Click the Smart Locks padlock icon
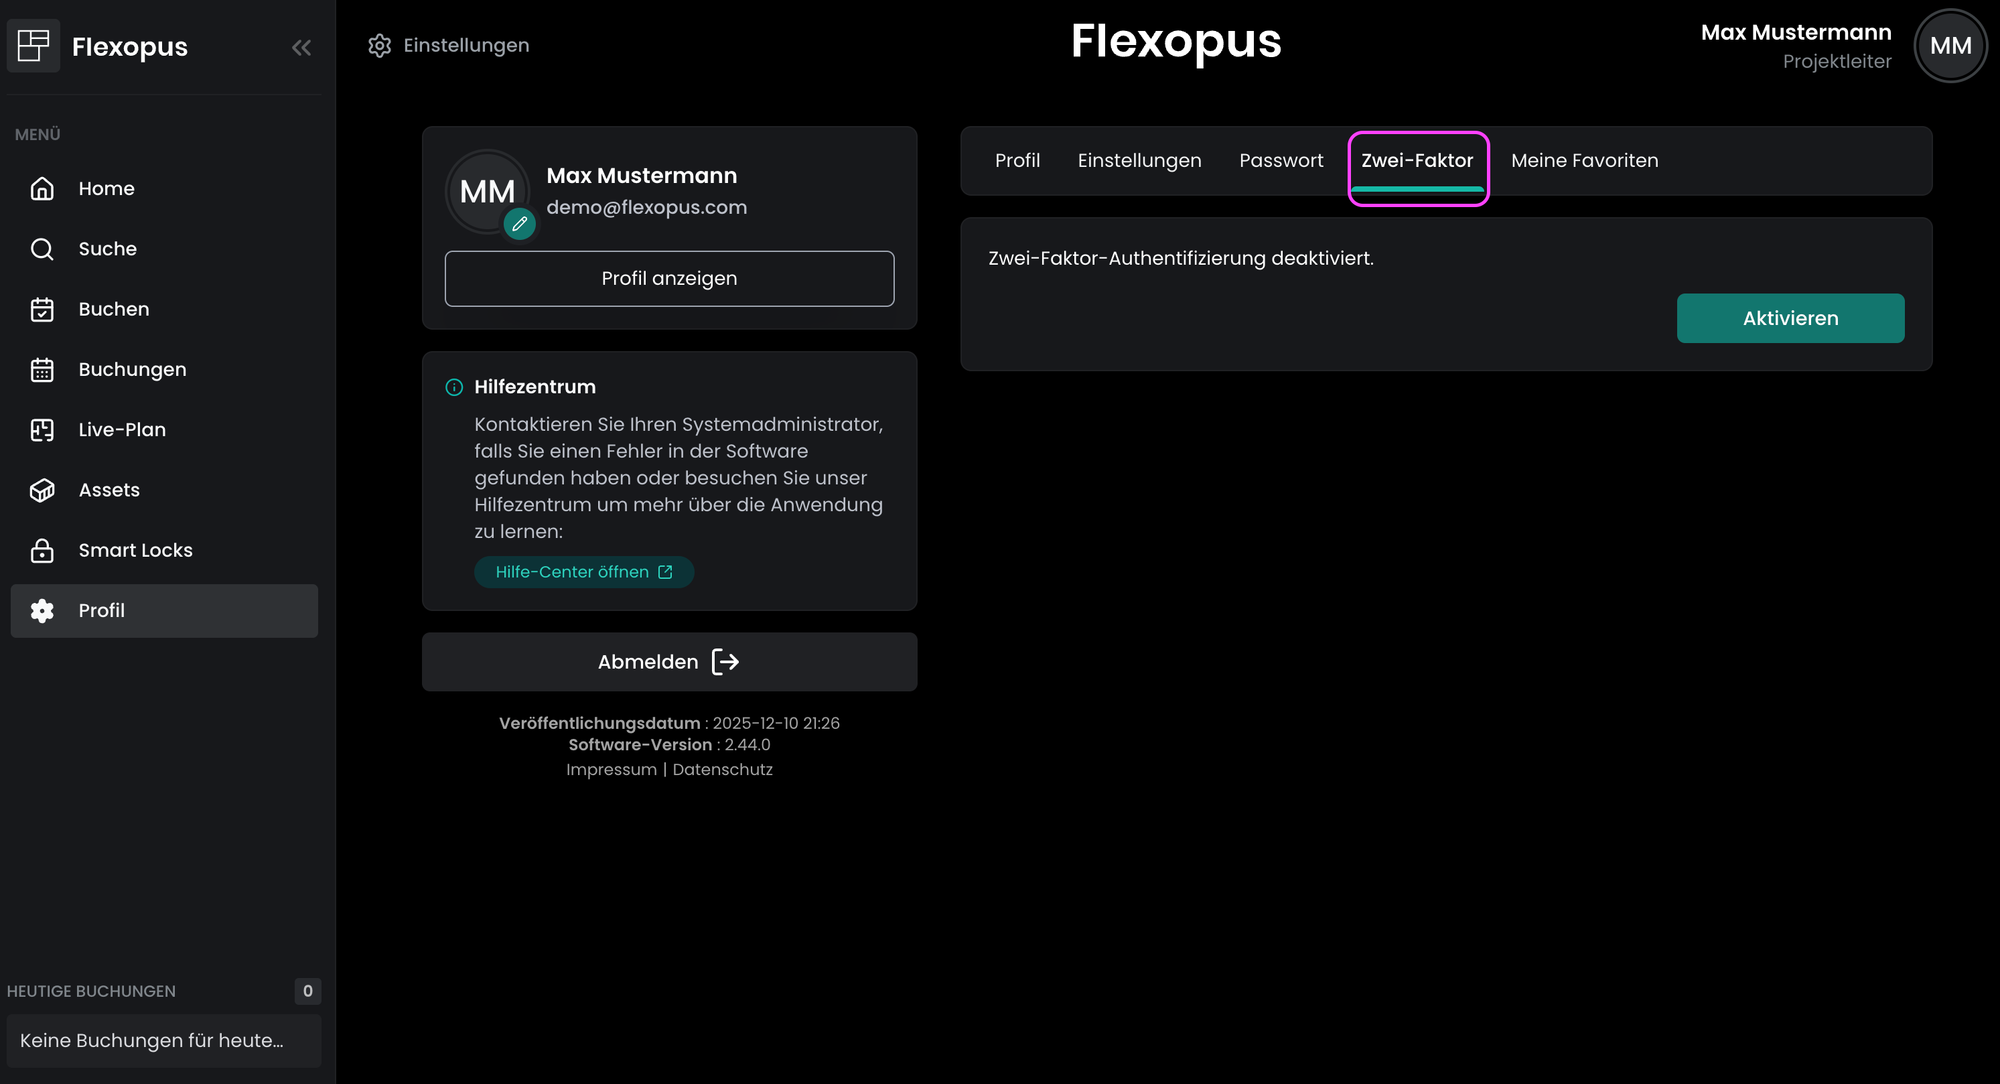The height and width of the screenshot is (1084, 2000). pos(42,551)
